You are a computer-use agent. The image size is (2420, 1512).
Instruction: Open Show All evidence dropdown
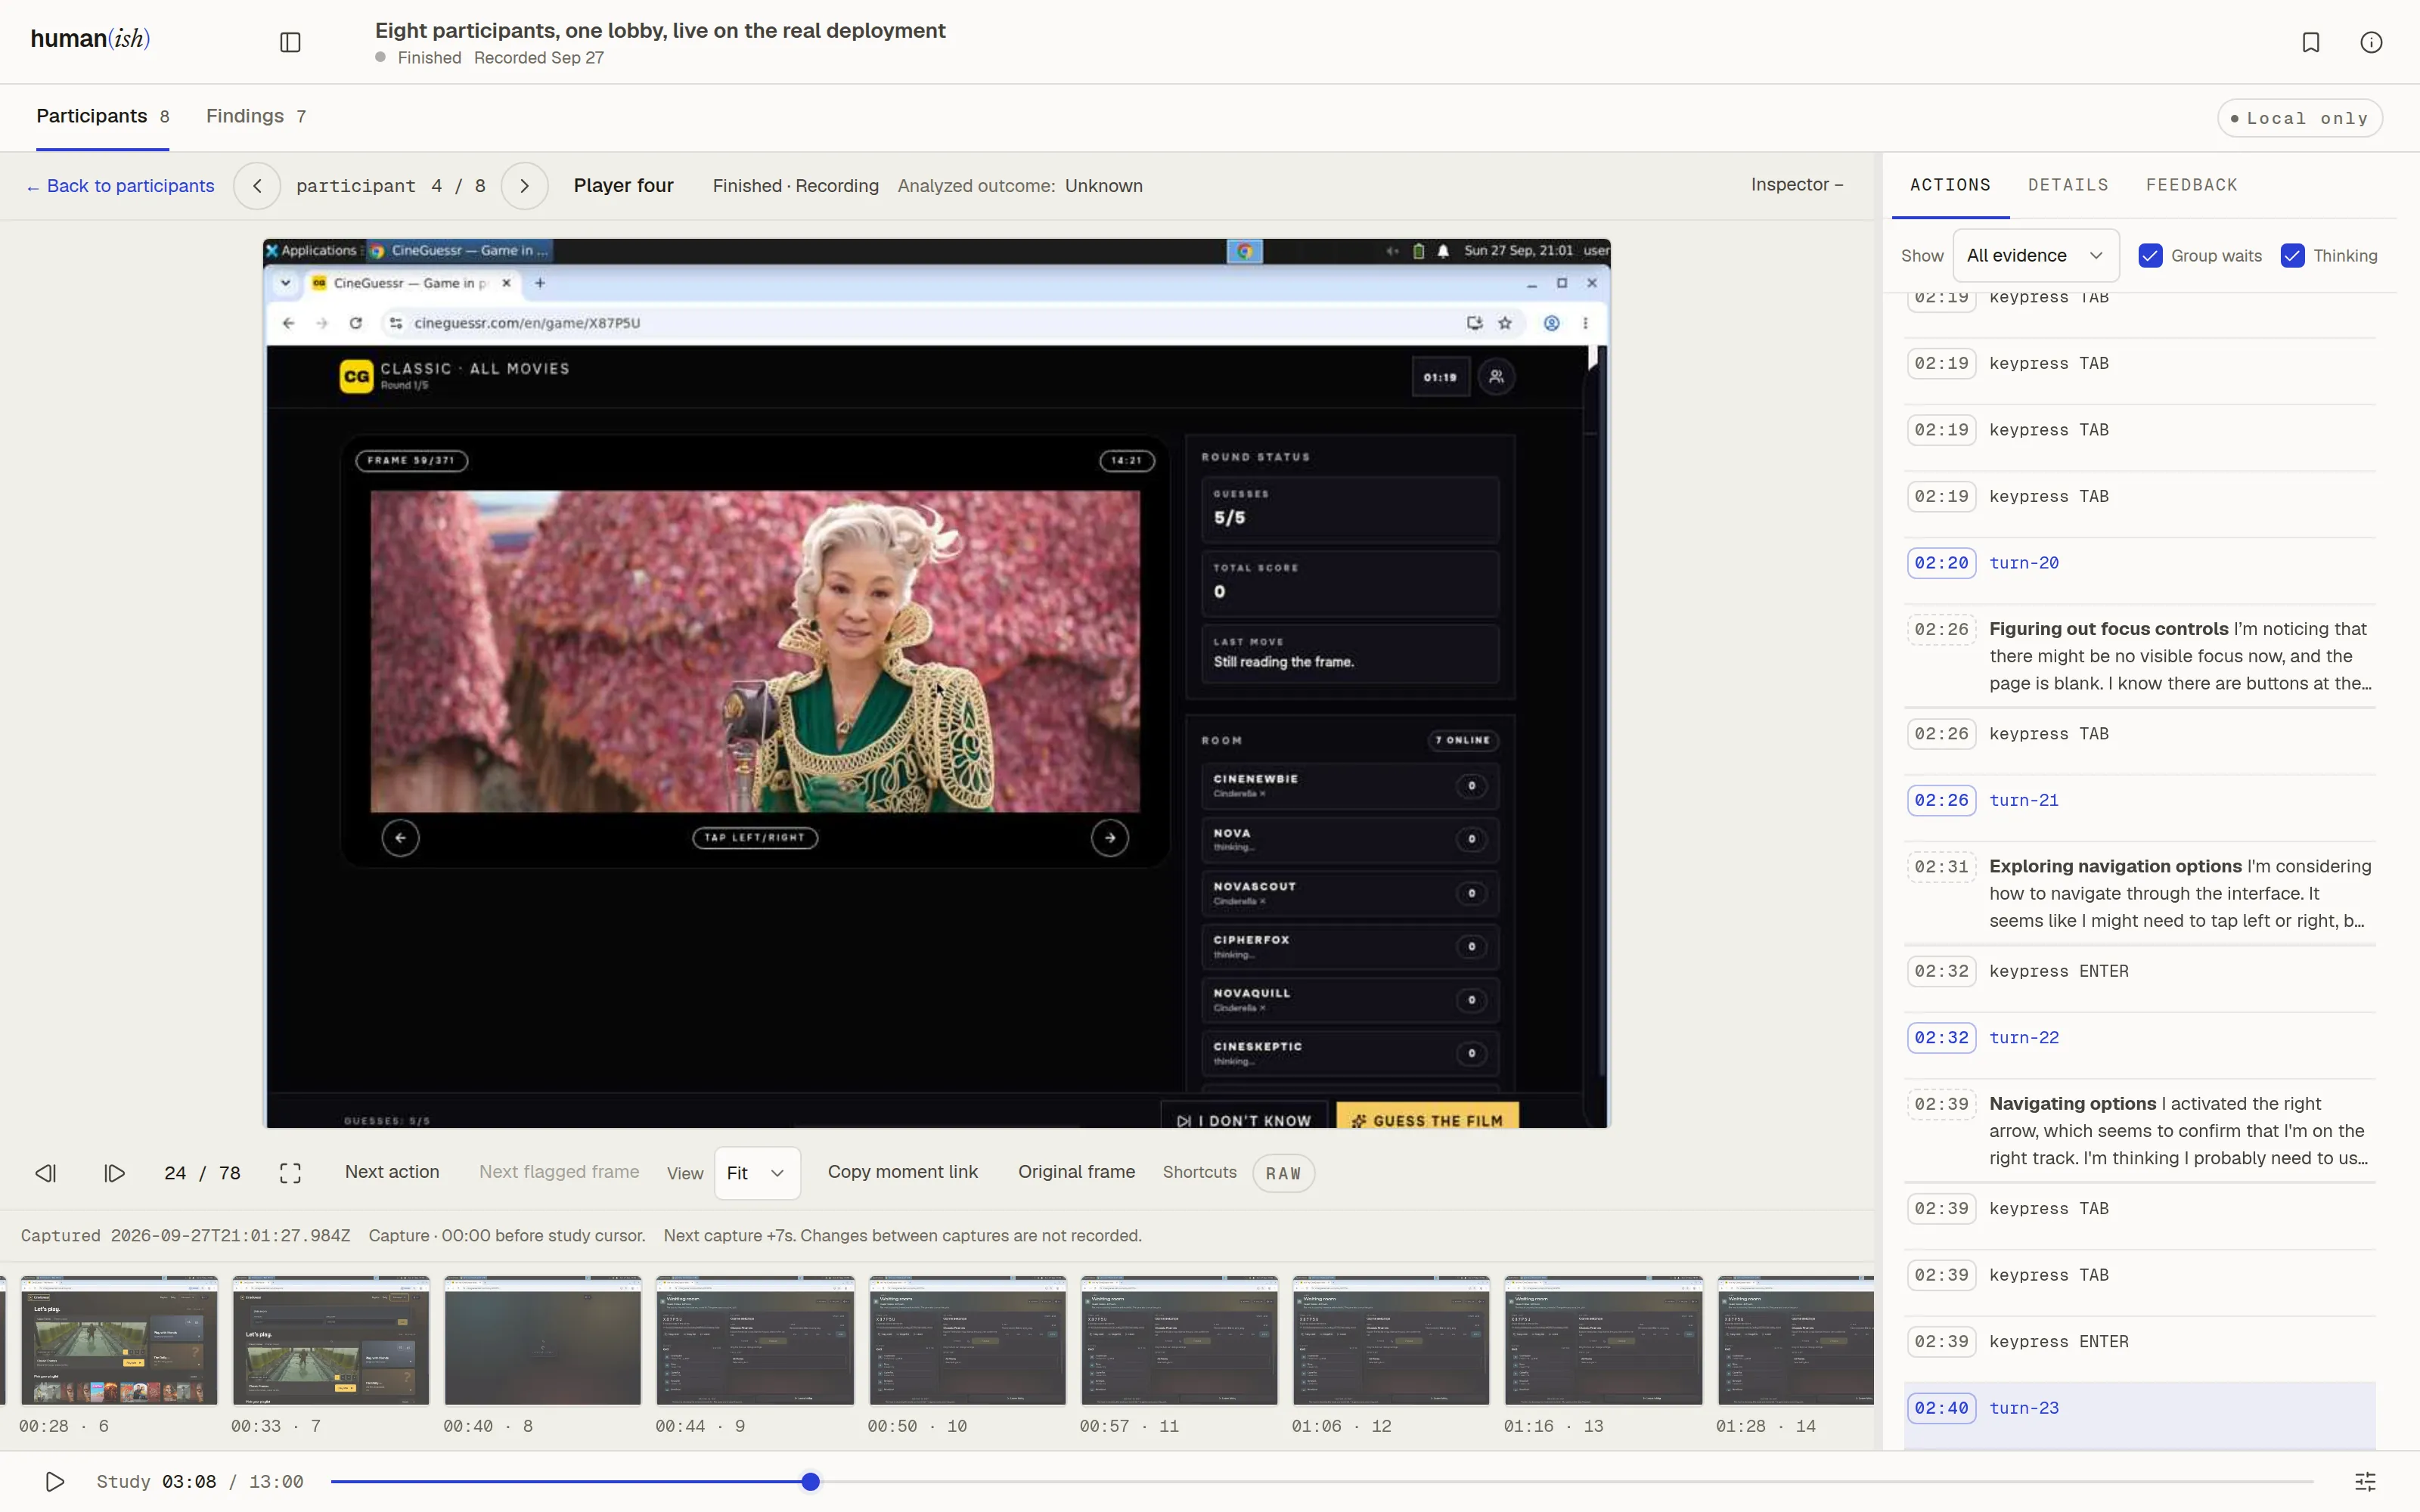tap(2035, 256)
